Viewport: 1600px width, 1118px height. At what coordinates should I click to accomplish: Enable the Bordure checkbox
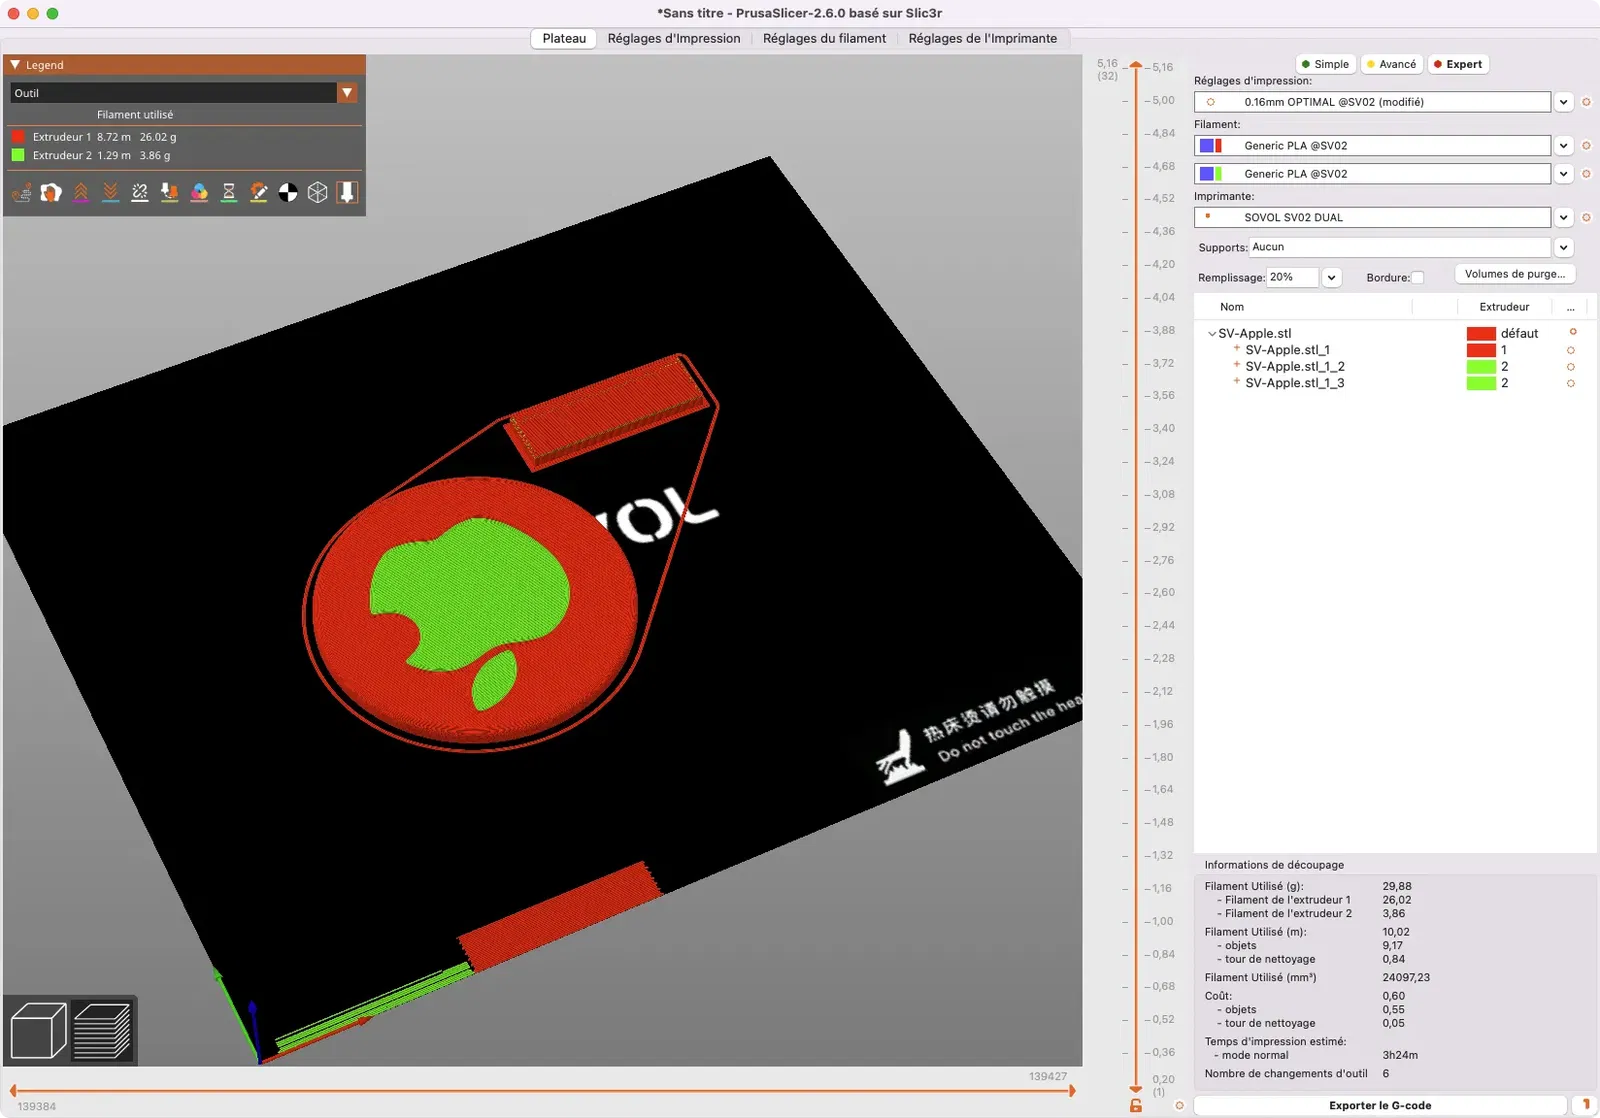click(x=1417, y=278)
